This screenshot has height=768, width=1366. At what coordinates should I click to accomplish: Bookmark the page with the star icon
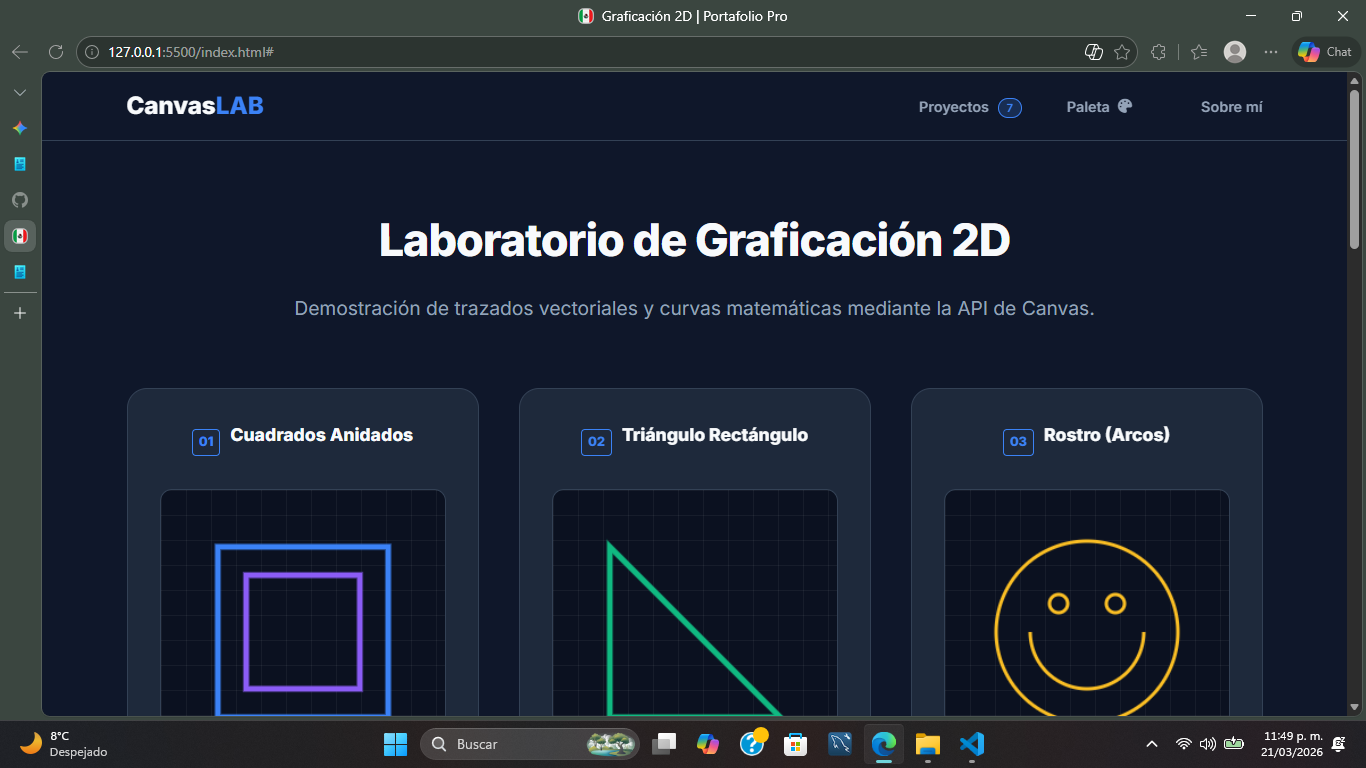tap(1120, 51)
